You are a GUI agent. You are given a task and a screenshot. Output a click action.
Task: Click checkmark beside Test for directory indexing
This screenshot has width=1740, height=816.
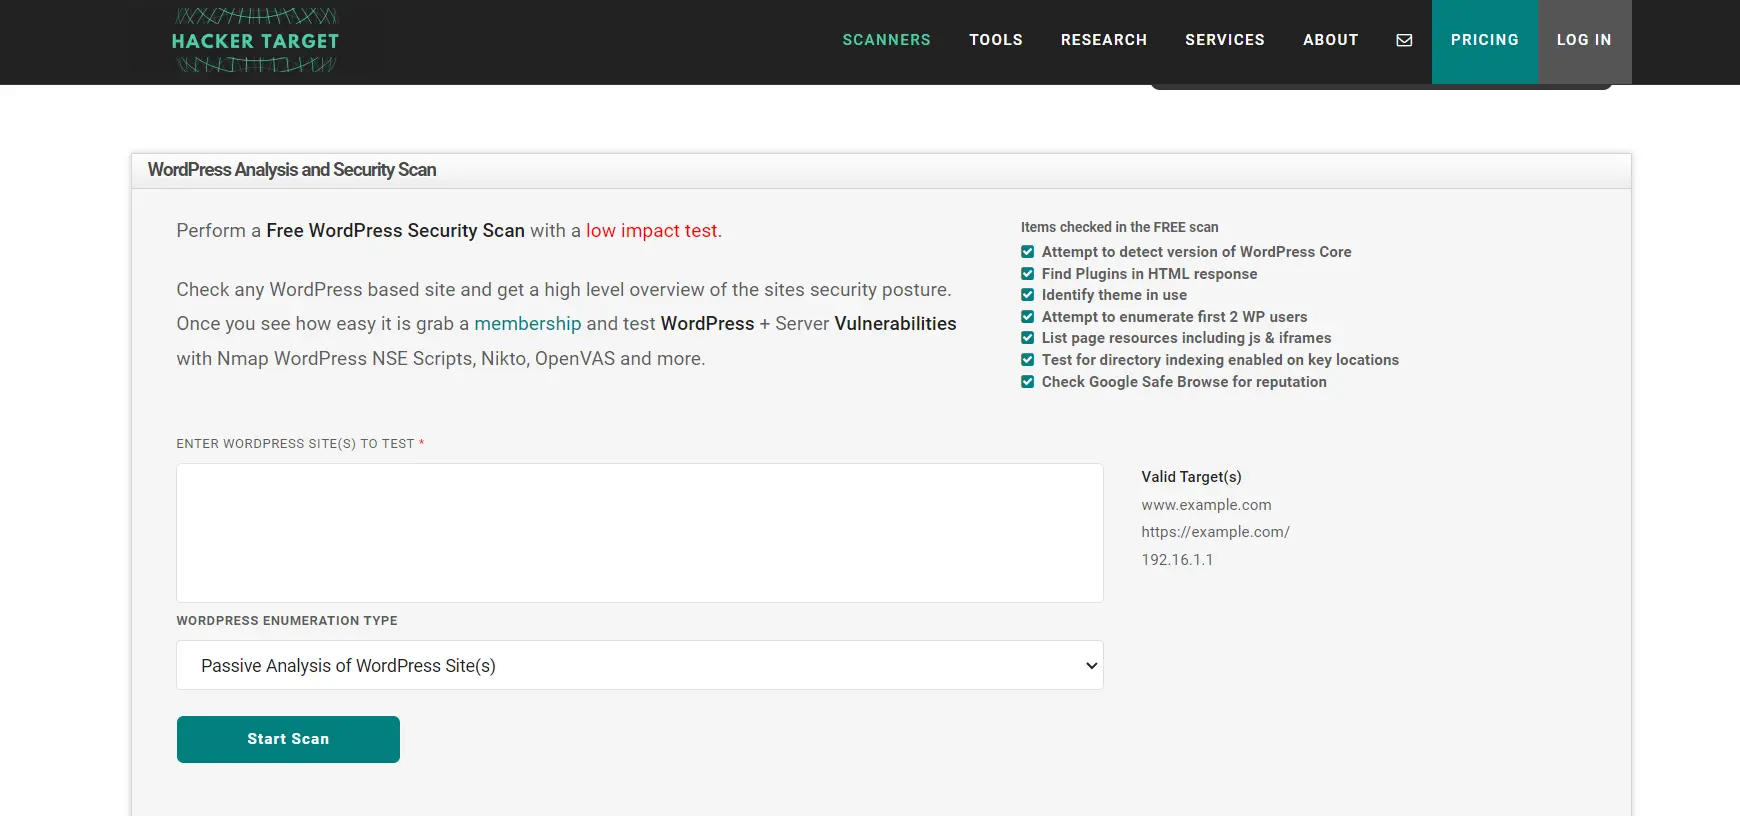coord(1027,360)
